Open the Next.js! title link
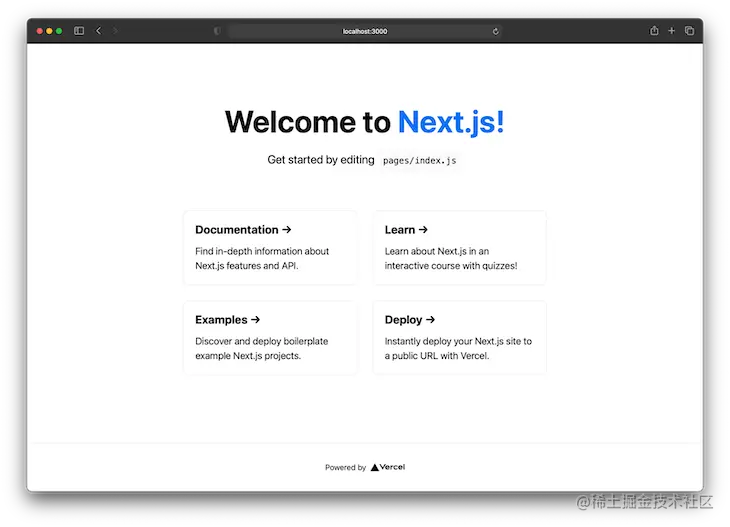The height and width of the screenshot is (527, 730). point(451,122)
